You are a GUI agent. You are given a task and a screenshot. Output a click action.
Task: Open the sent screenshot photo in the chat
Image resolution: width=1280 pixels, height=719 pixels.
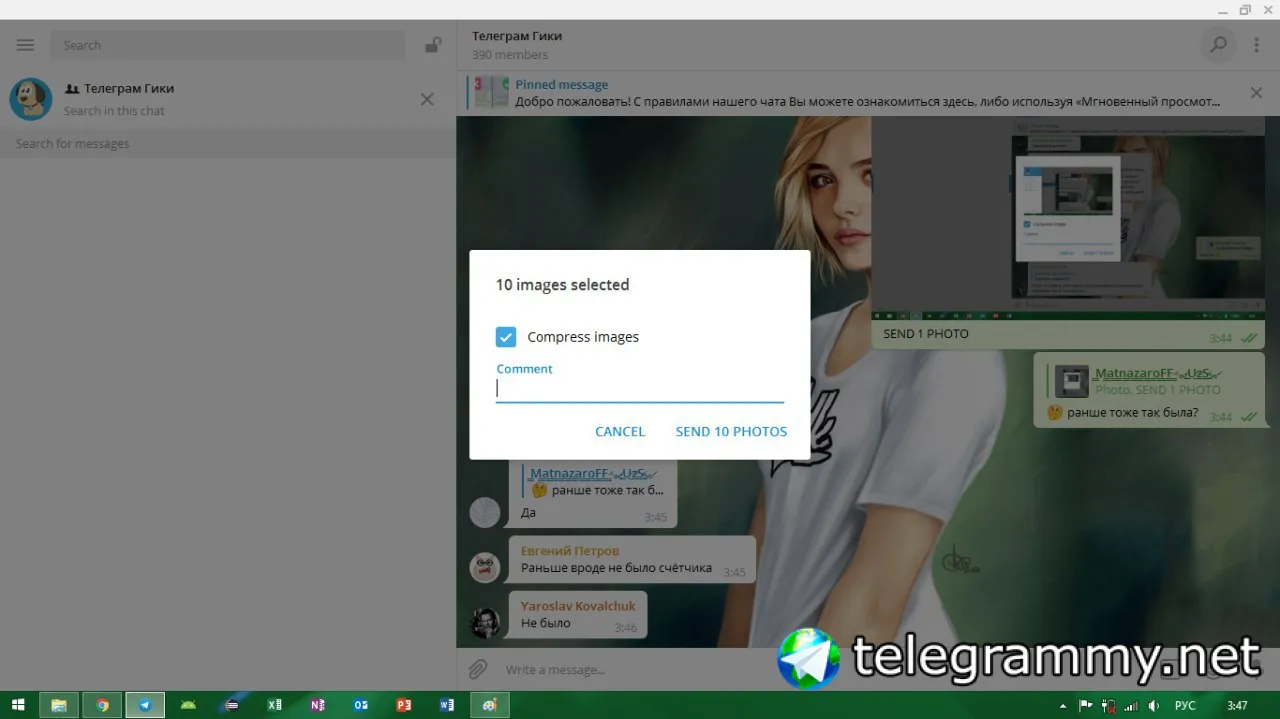1068,218
